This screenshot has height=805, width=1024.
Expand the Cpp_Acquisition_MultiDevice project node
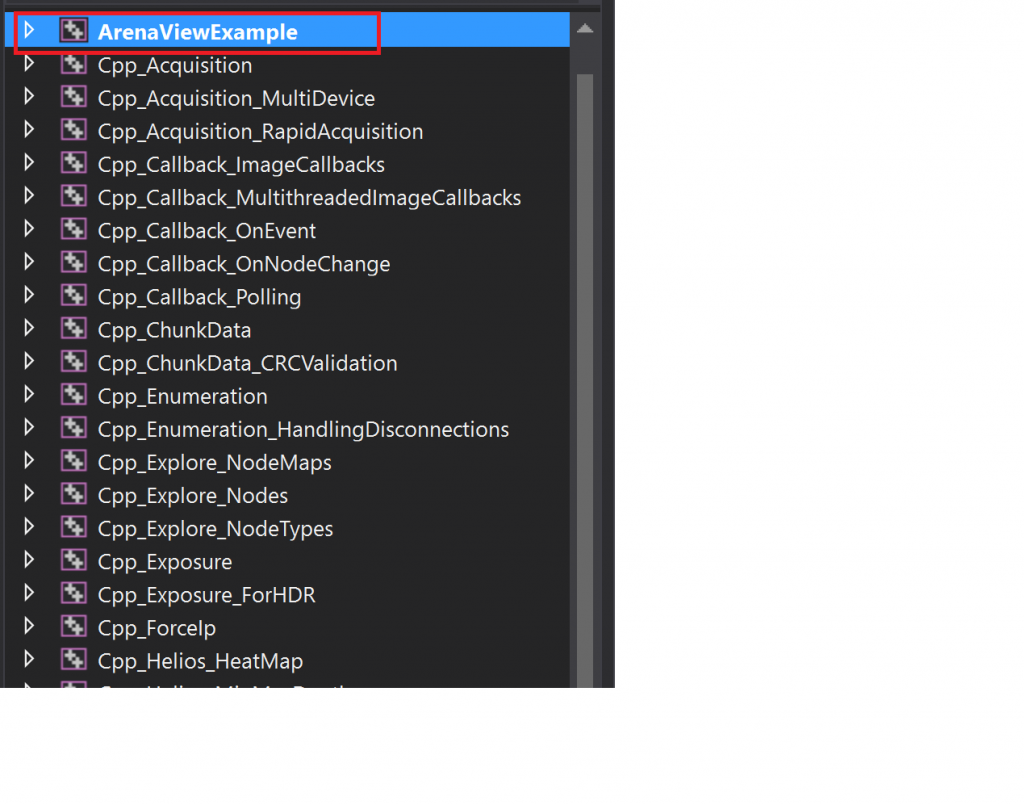pos(28,97)
